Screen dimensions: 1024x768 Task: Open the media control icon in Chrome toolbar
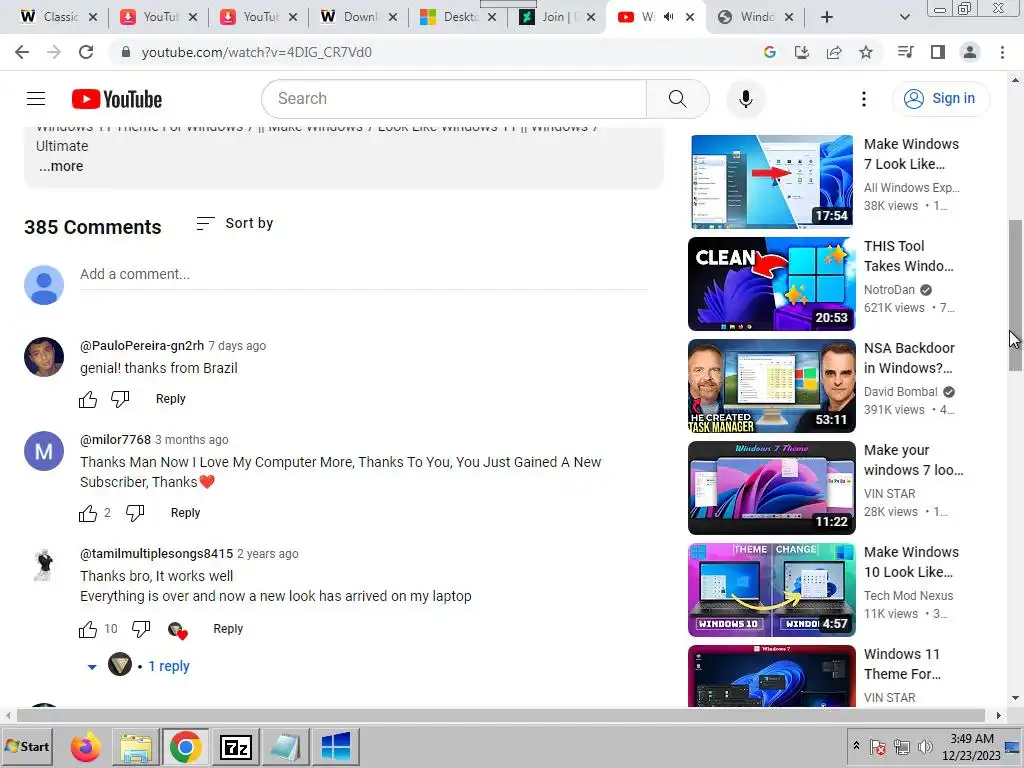(x=905, y=52)
